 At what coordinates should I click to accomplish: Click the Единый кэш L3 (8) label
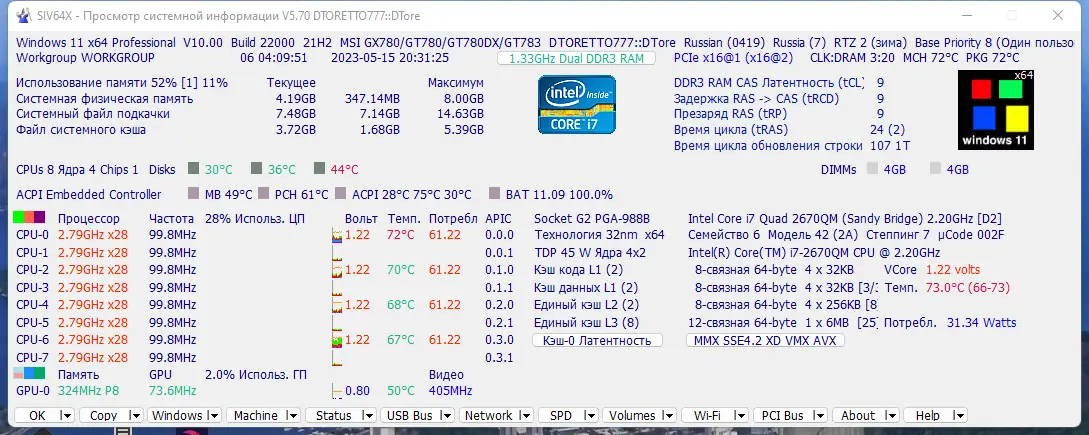tap(586, 322)
